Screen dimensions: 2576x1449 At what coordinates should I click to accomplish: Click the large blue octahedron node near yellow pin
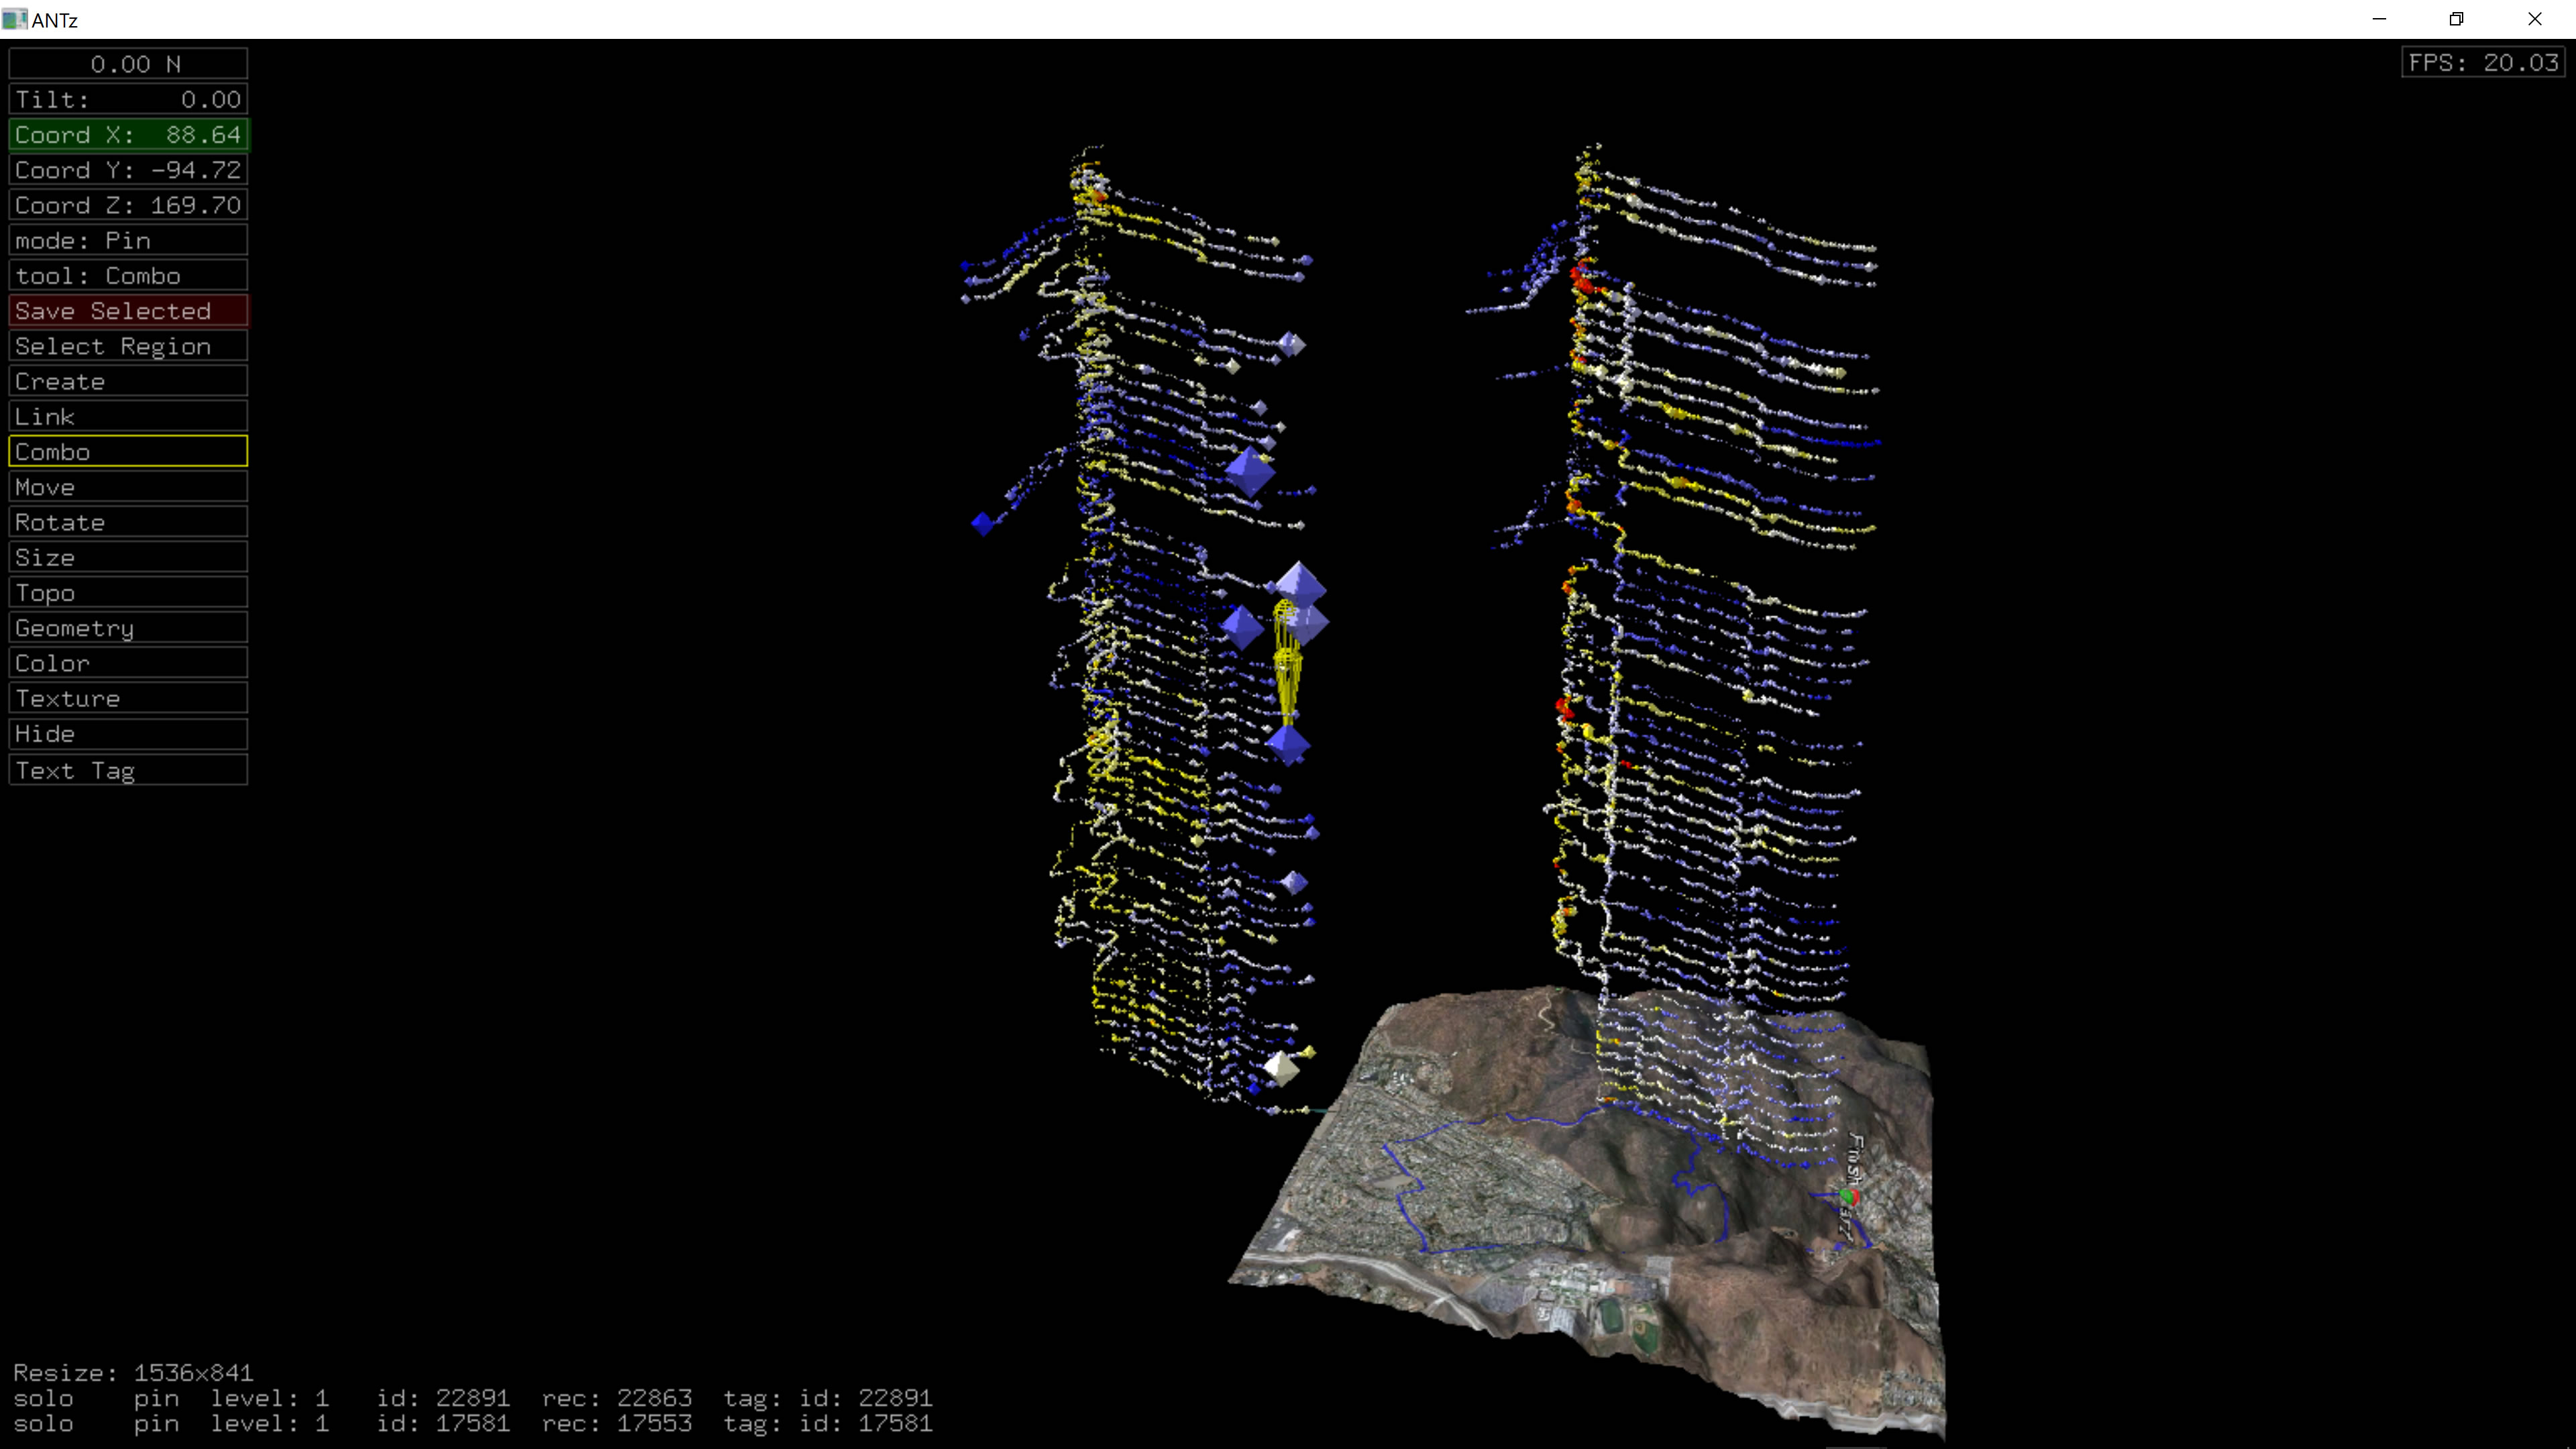pyautogui.click(x=1299, y=584)
